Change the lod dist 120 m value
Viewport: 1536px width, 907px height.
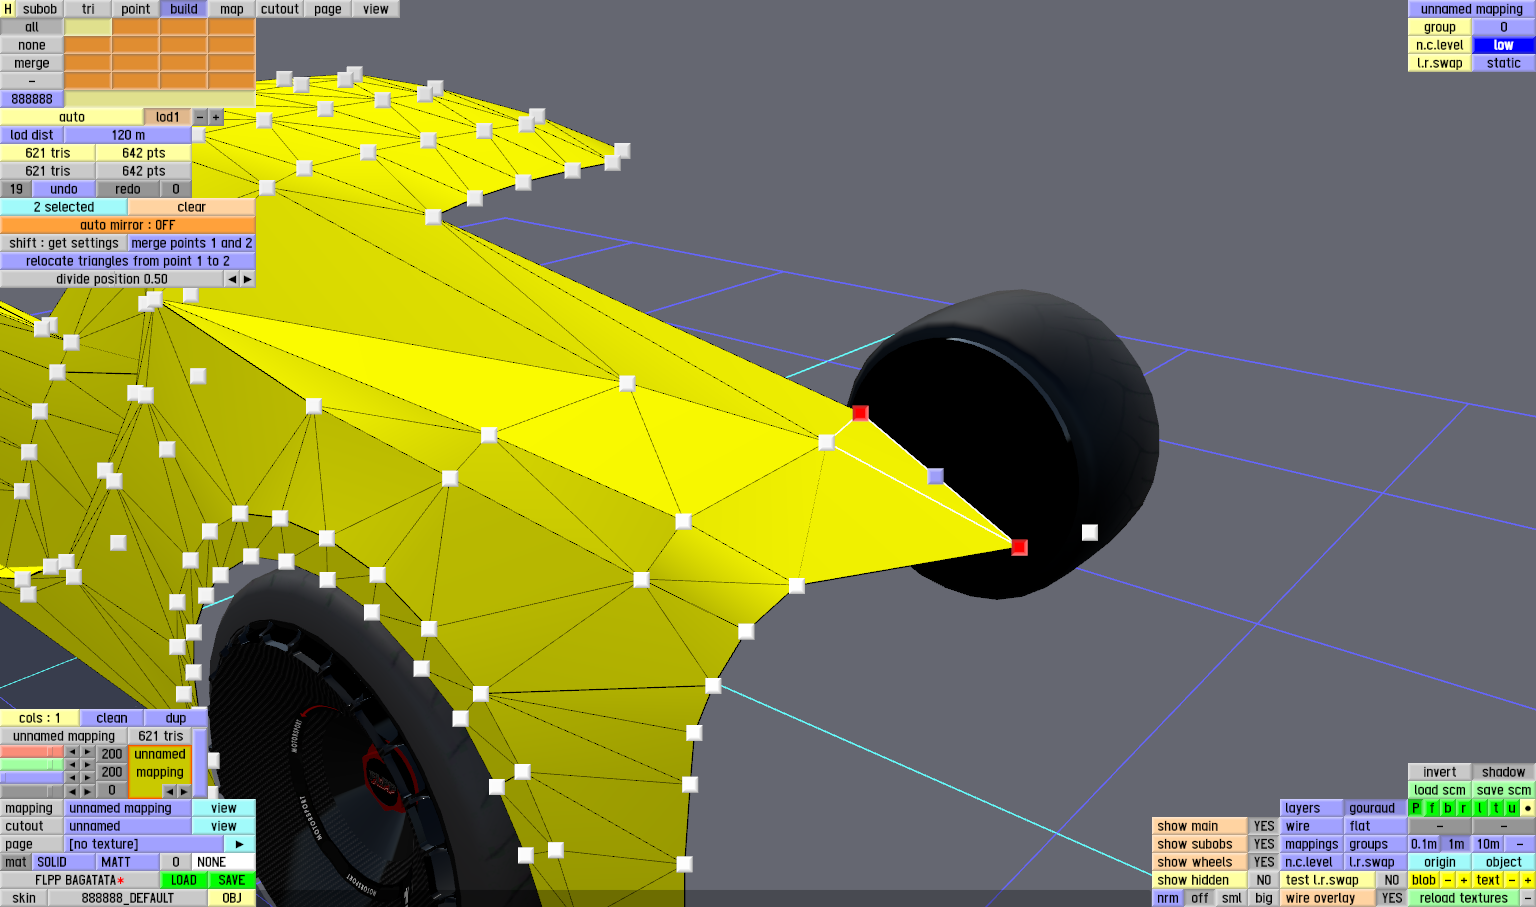pyautogui.click(x=128, y=135)
